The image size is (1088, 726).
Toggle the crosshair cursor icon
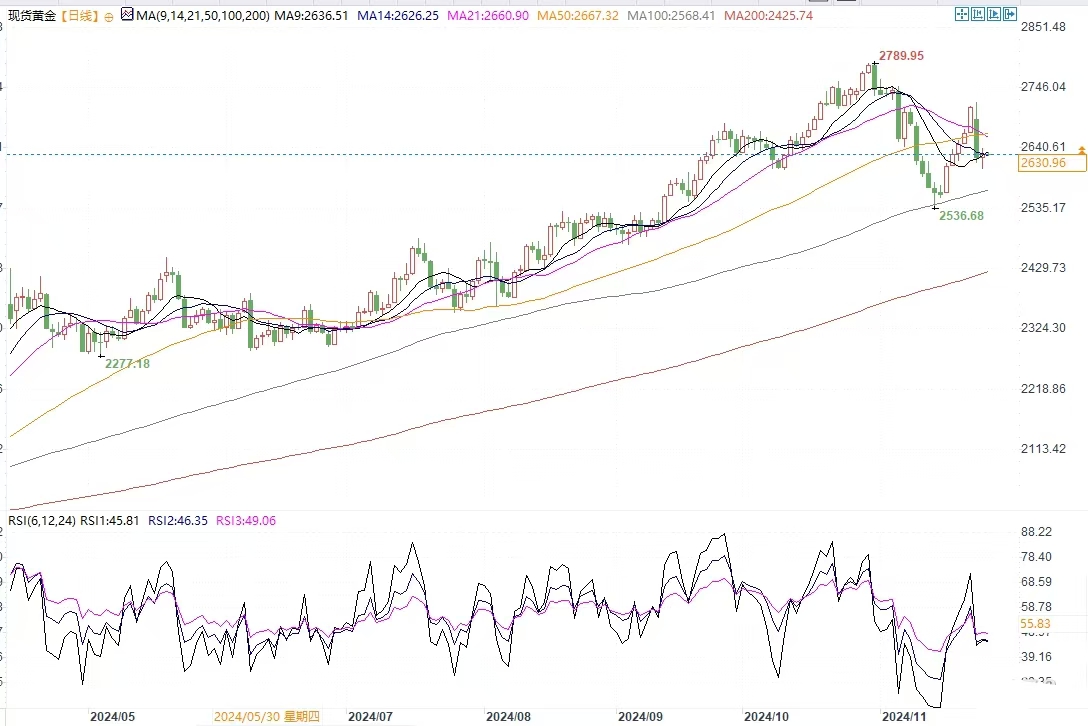coord(962,14)
